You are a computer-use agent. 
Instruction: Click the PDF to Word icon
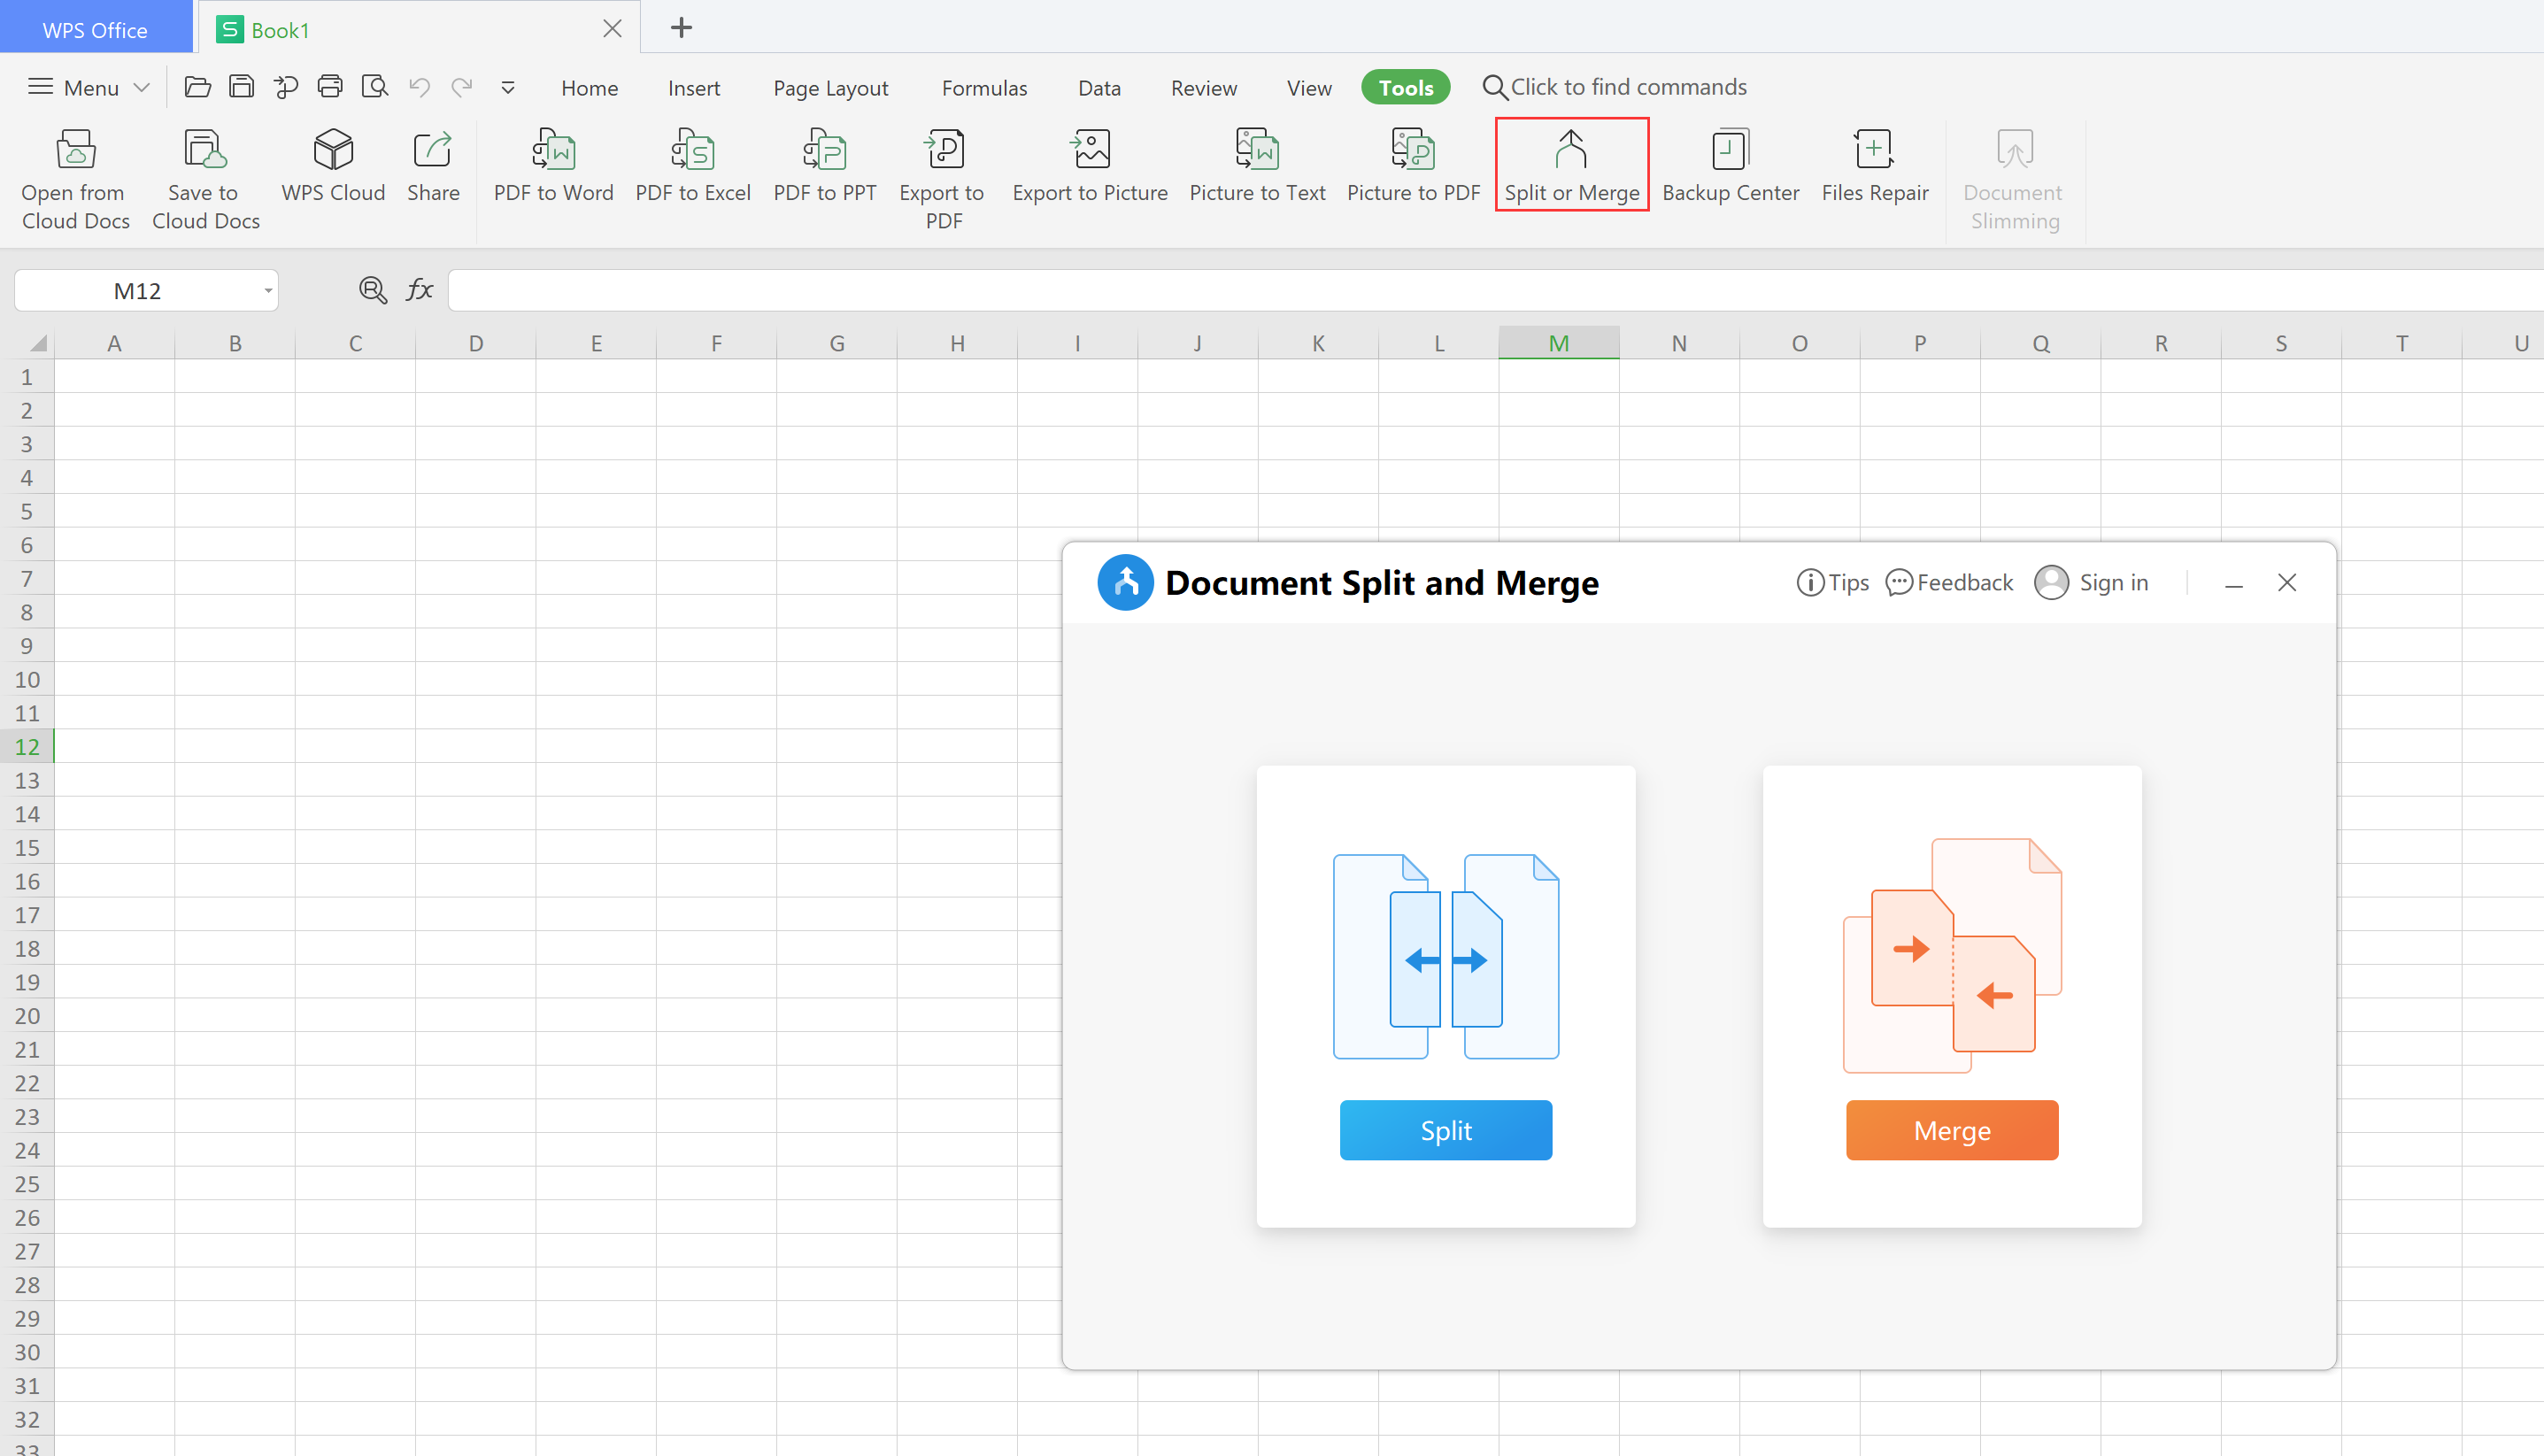click(x=553, y=150)
